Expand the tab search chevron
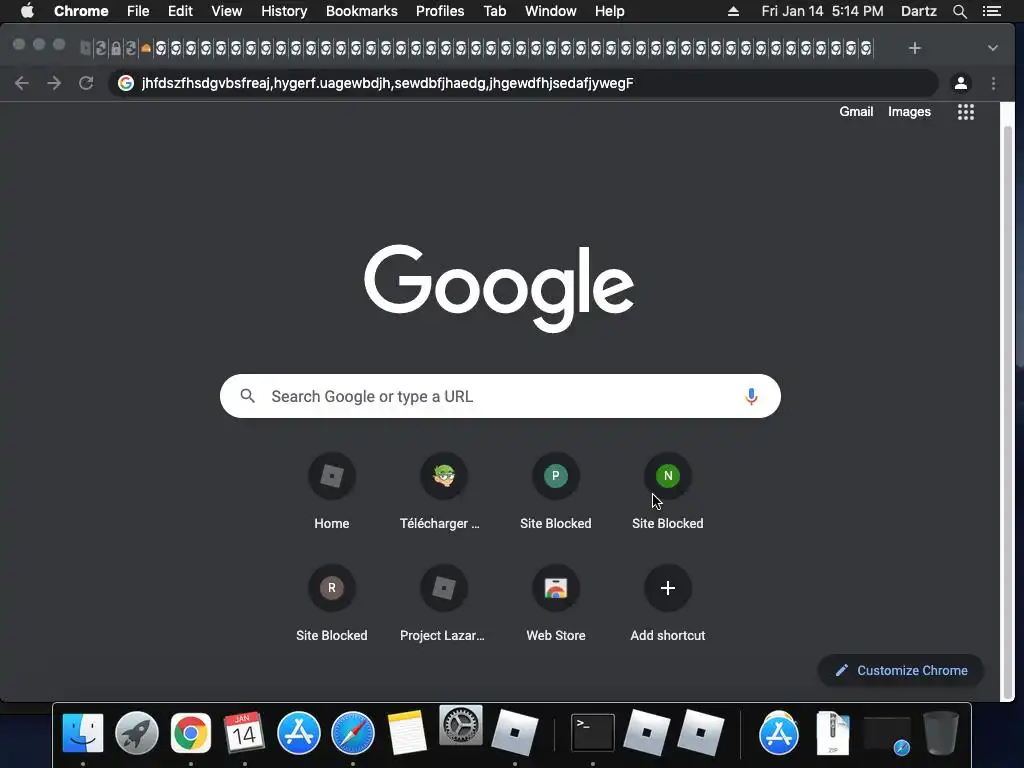 click(993, 48)
